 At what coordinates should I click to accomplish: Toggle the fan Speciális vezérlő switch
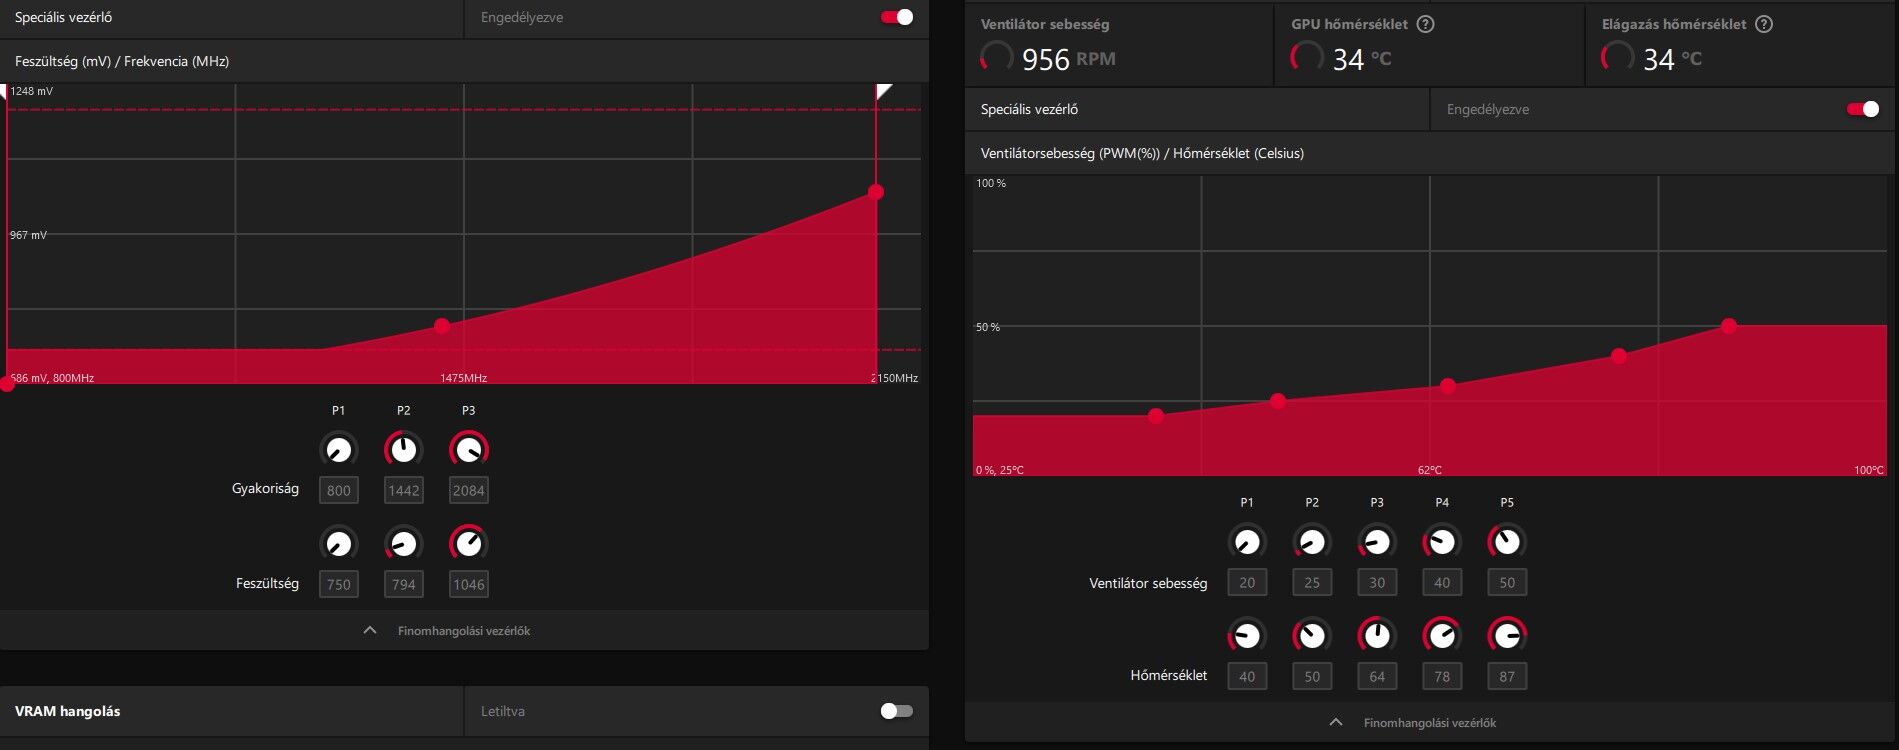point(1863,109)
